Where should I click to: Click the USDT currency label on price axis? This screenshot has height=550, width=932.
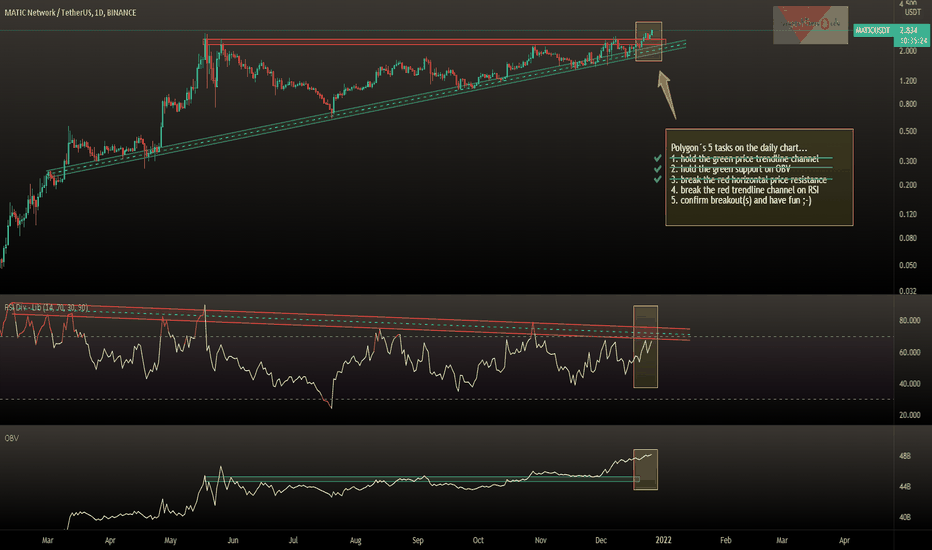click(x=912, y=12)
